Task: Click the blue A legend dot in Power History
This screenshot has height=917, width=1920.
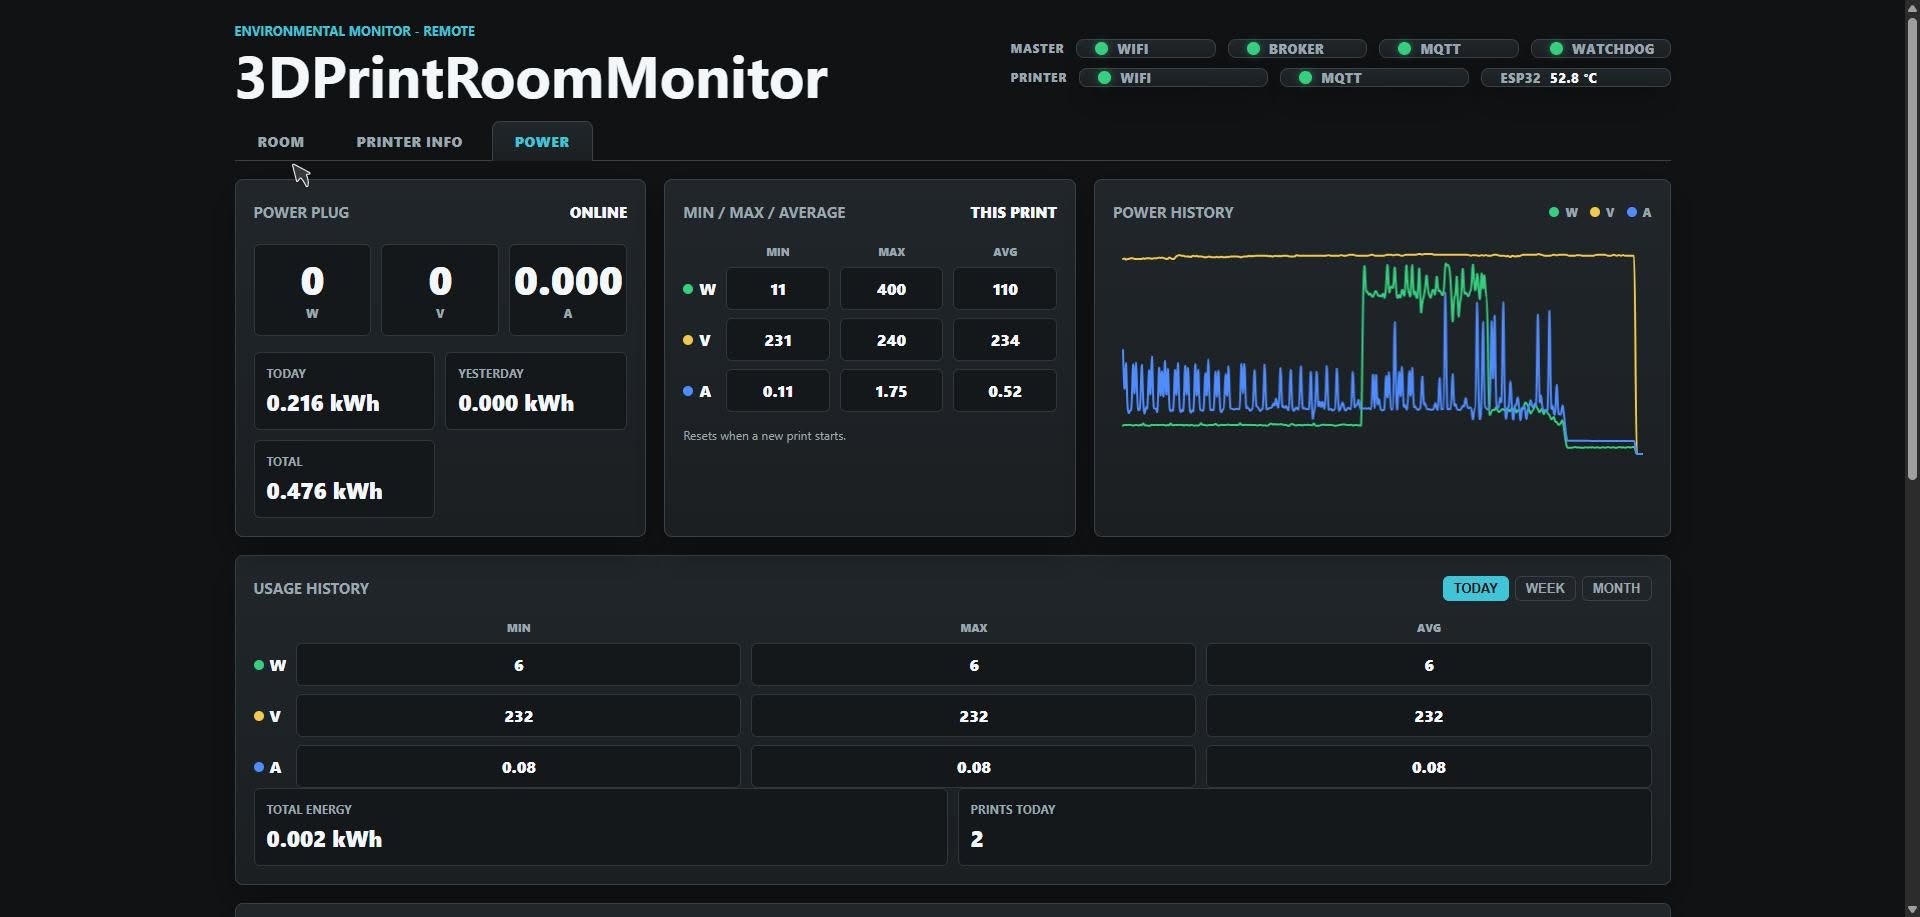Action: pos(1632,212)
